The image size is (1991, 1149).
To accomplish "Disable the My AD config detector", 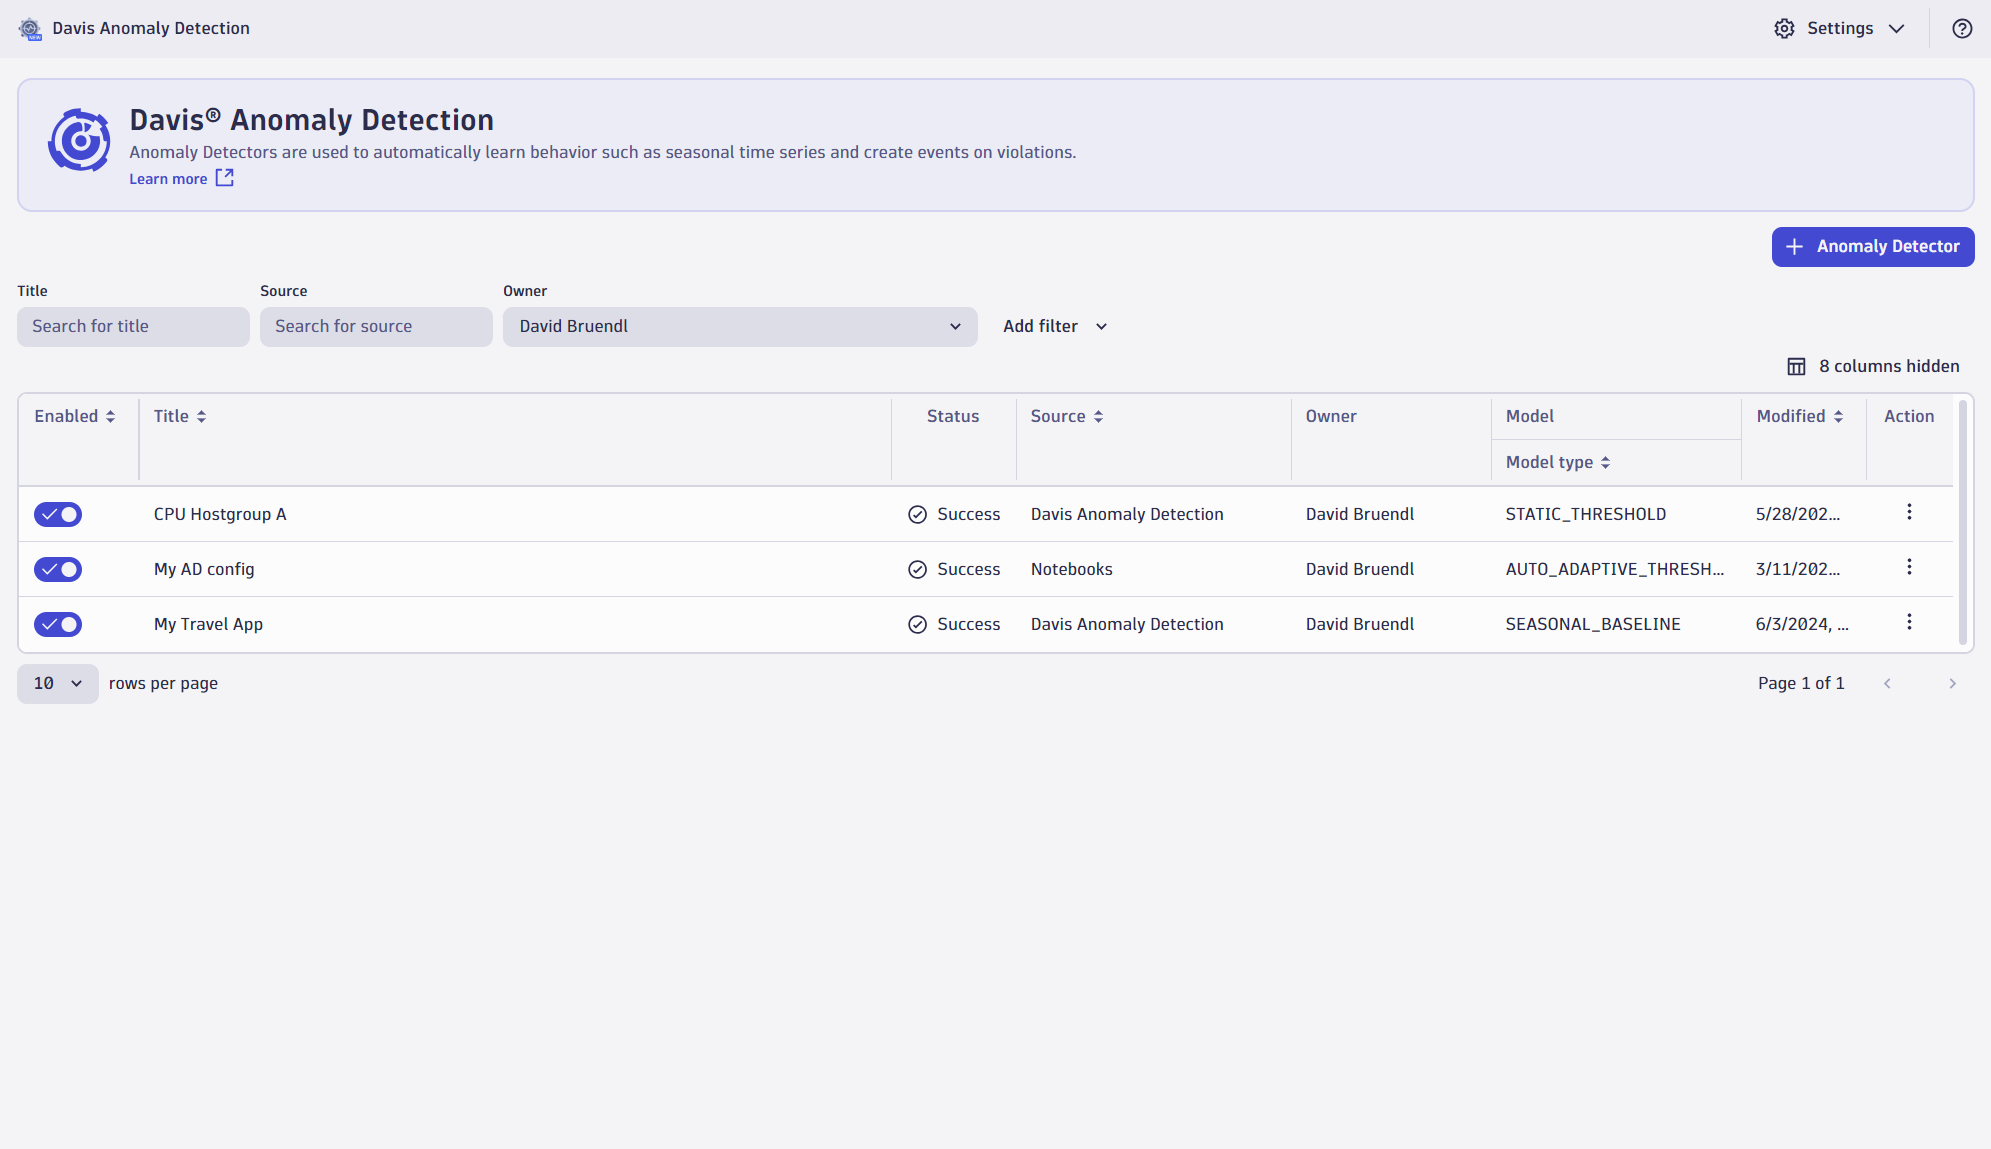I will point(58,570).
